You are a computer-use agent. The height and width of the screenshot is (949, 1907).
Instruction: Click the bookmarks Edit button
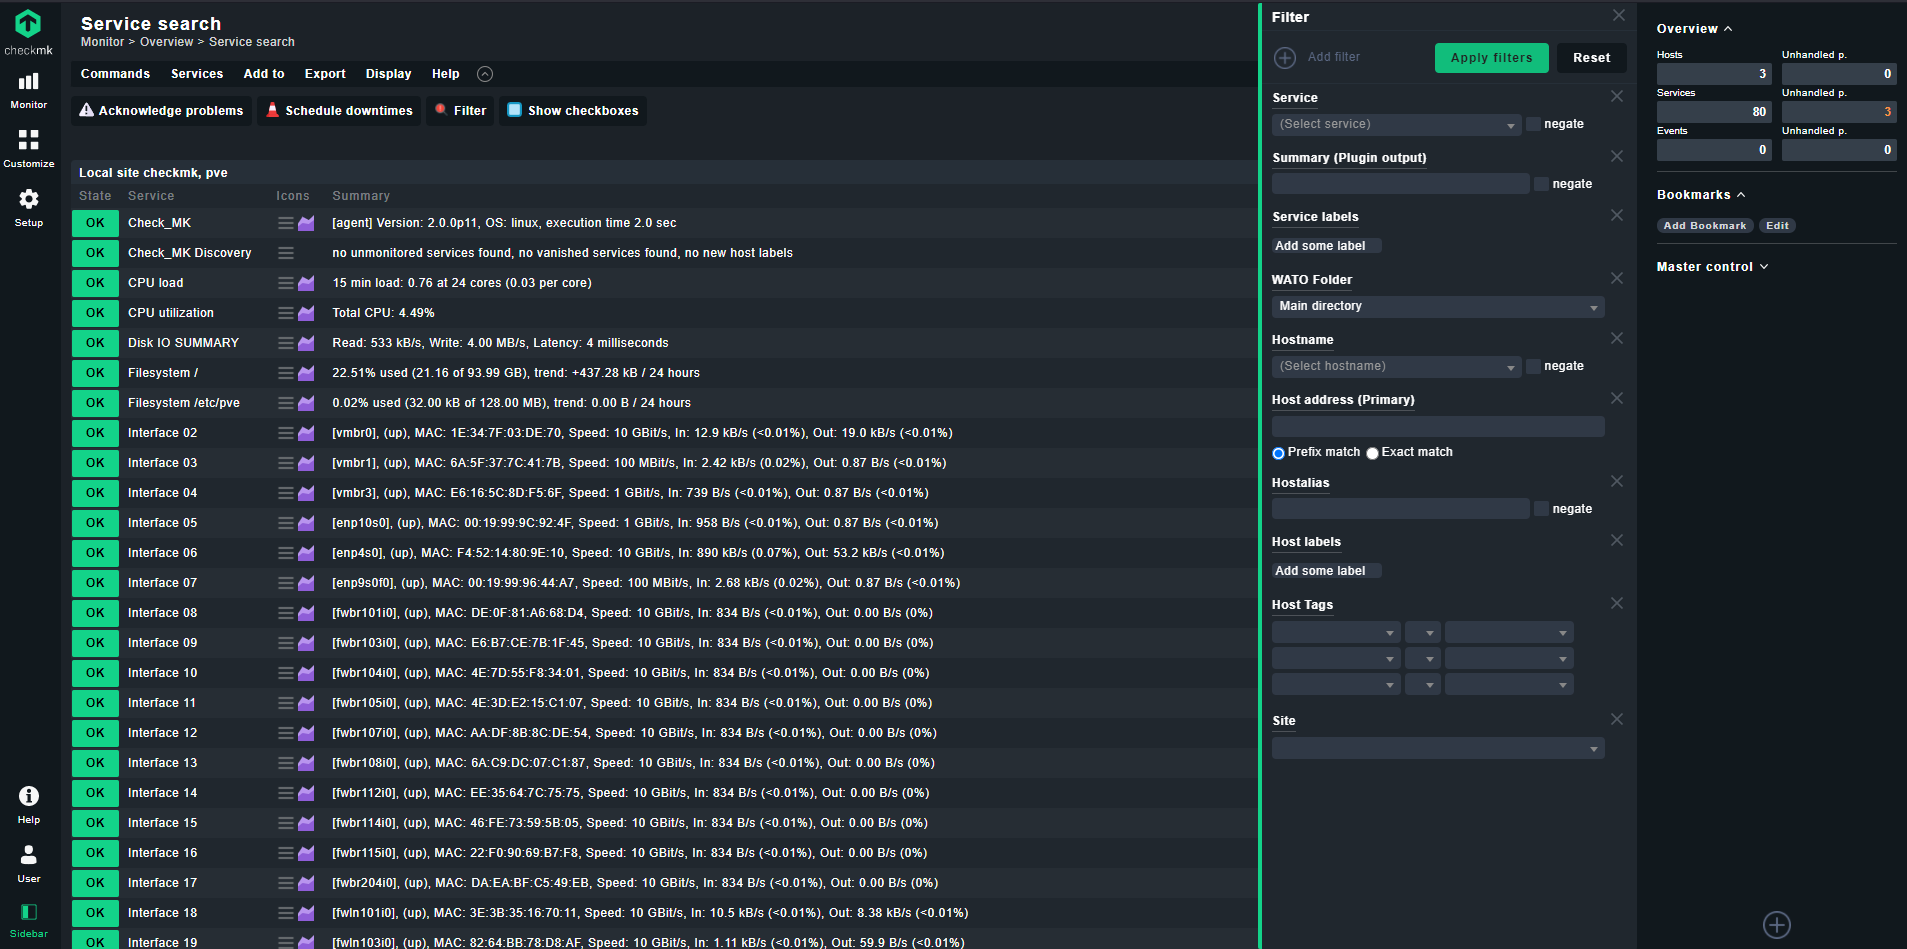click(x=1777, y=226)
